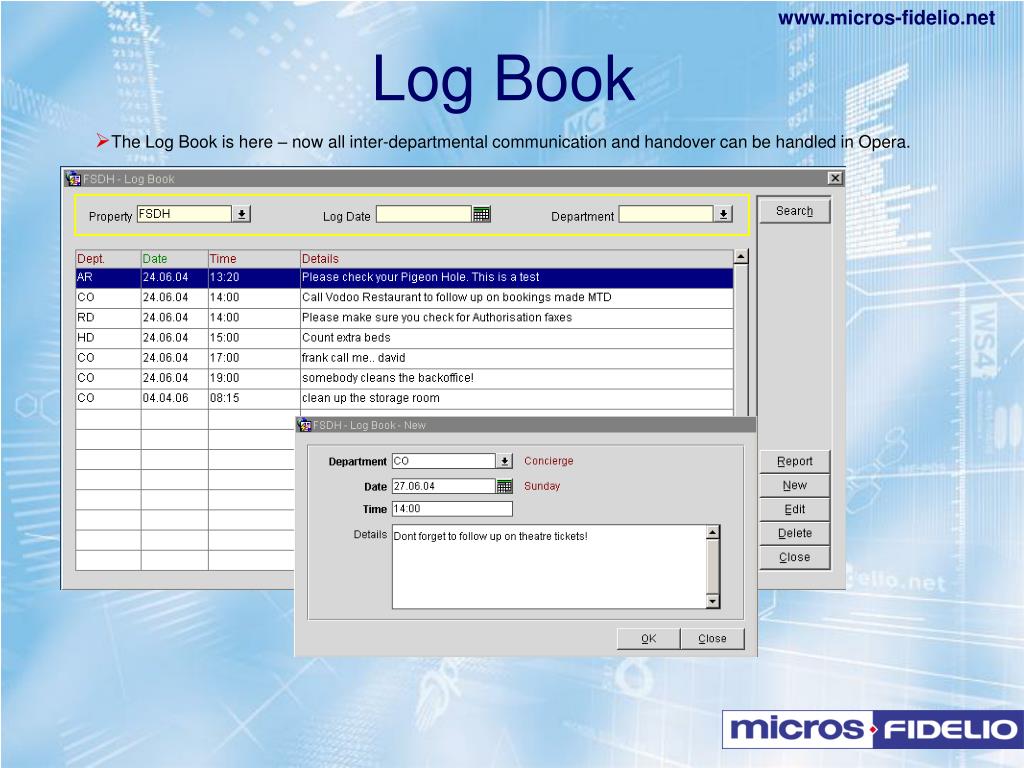Click the Department filter input field
Screen dimensions: 1024x768
pyautogui.click(x=666, y=214)
